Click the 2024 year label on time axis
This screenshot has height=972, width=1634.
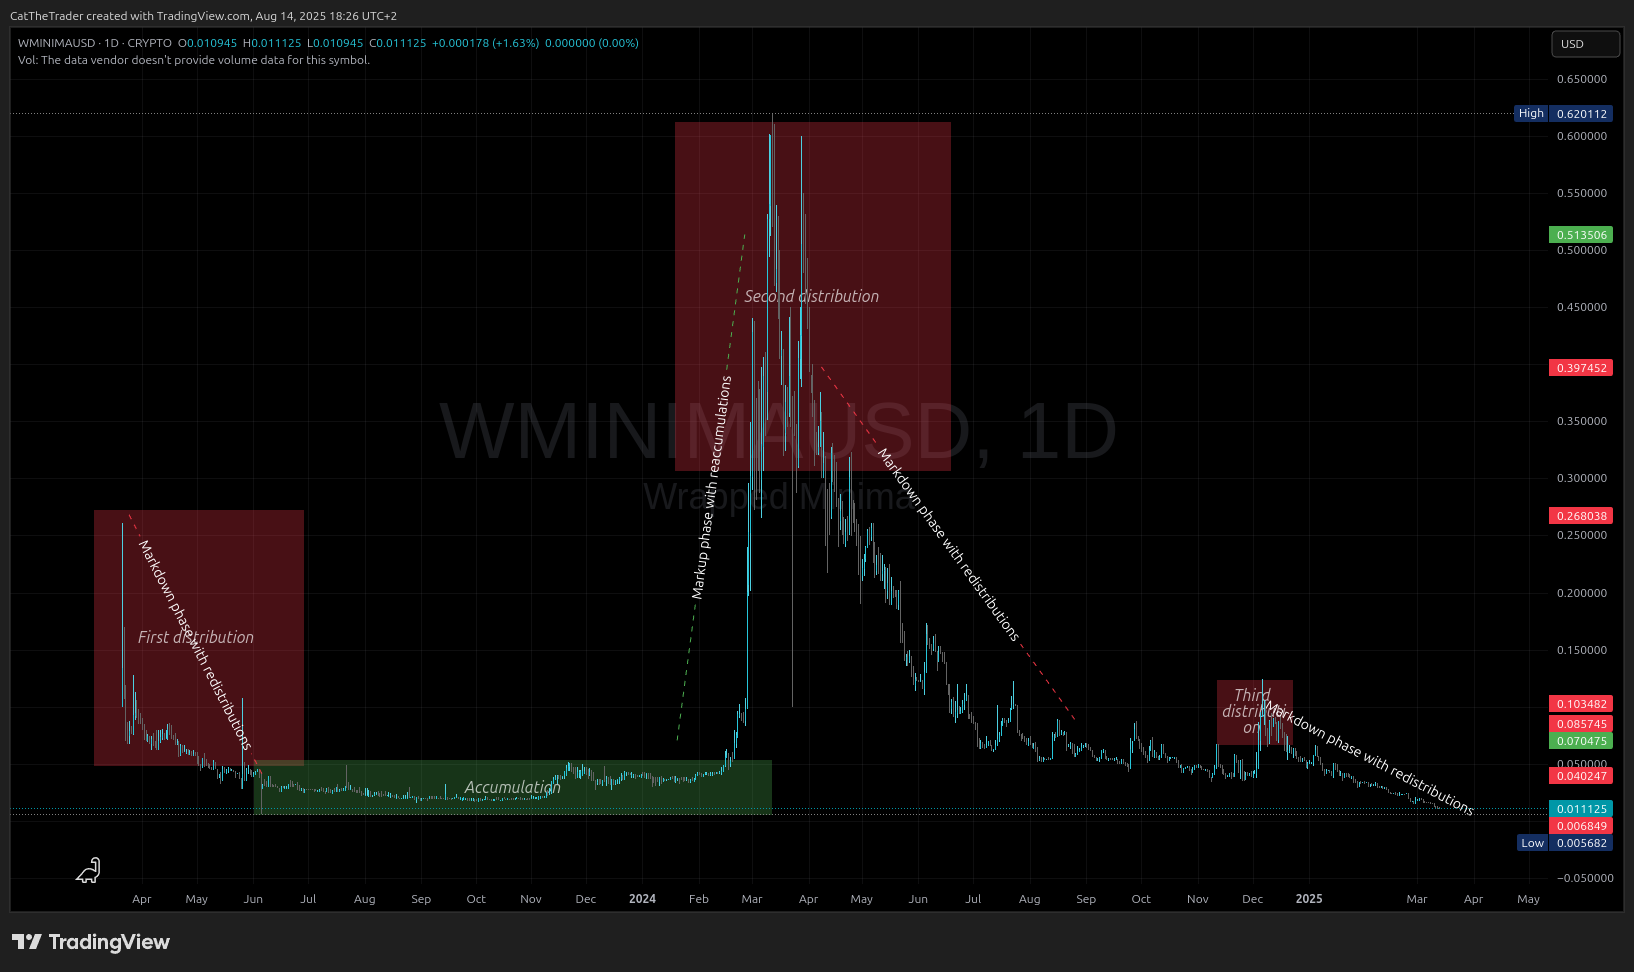[x=642, y=899]
